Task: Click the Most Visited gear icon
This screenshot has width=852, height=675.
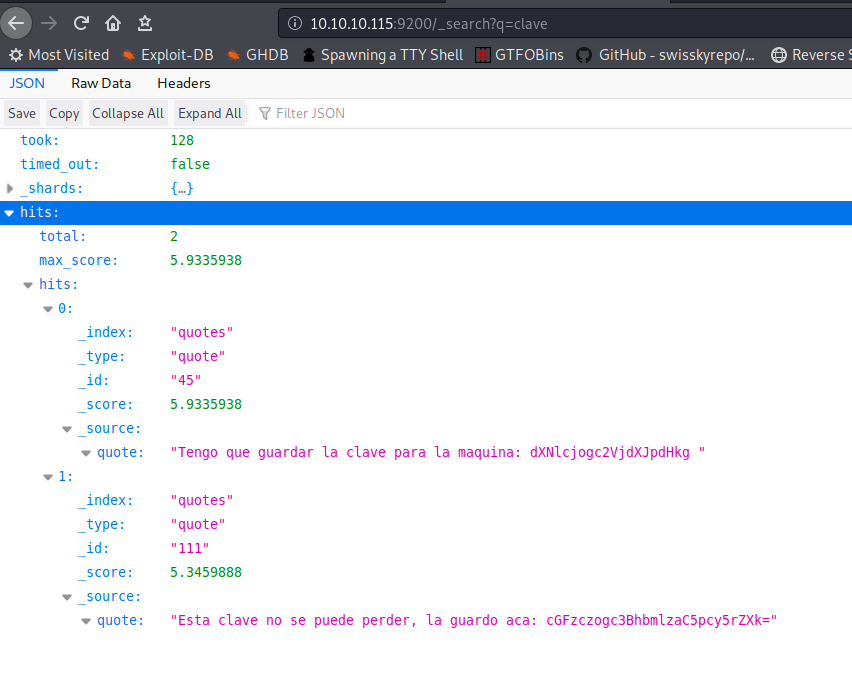Action: coord(16,55)
